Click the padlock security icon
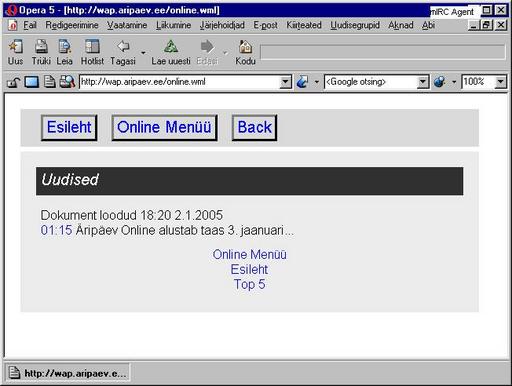Image resolution: width=512 pixels, height=386 pixels. point(14,82)
